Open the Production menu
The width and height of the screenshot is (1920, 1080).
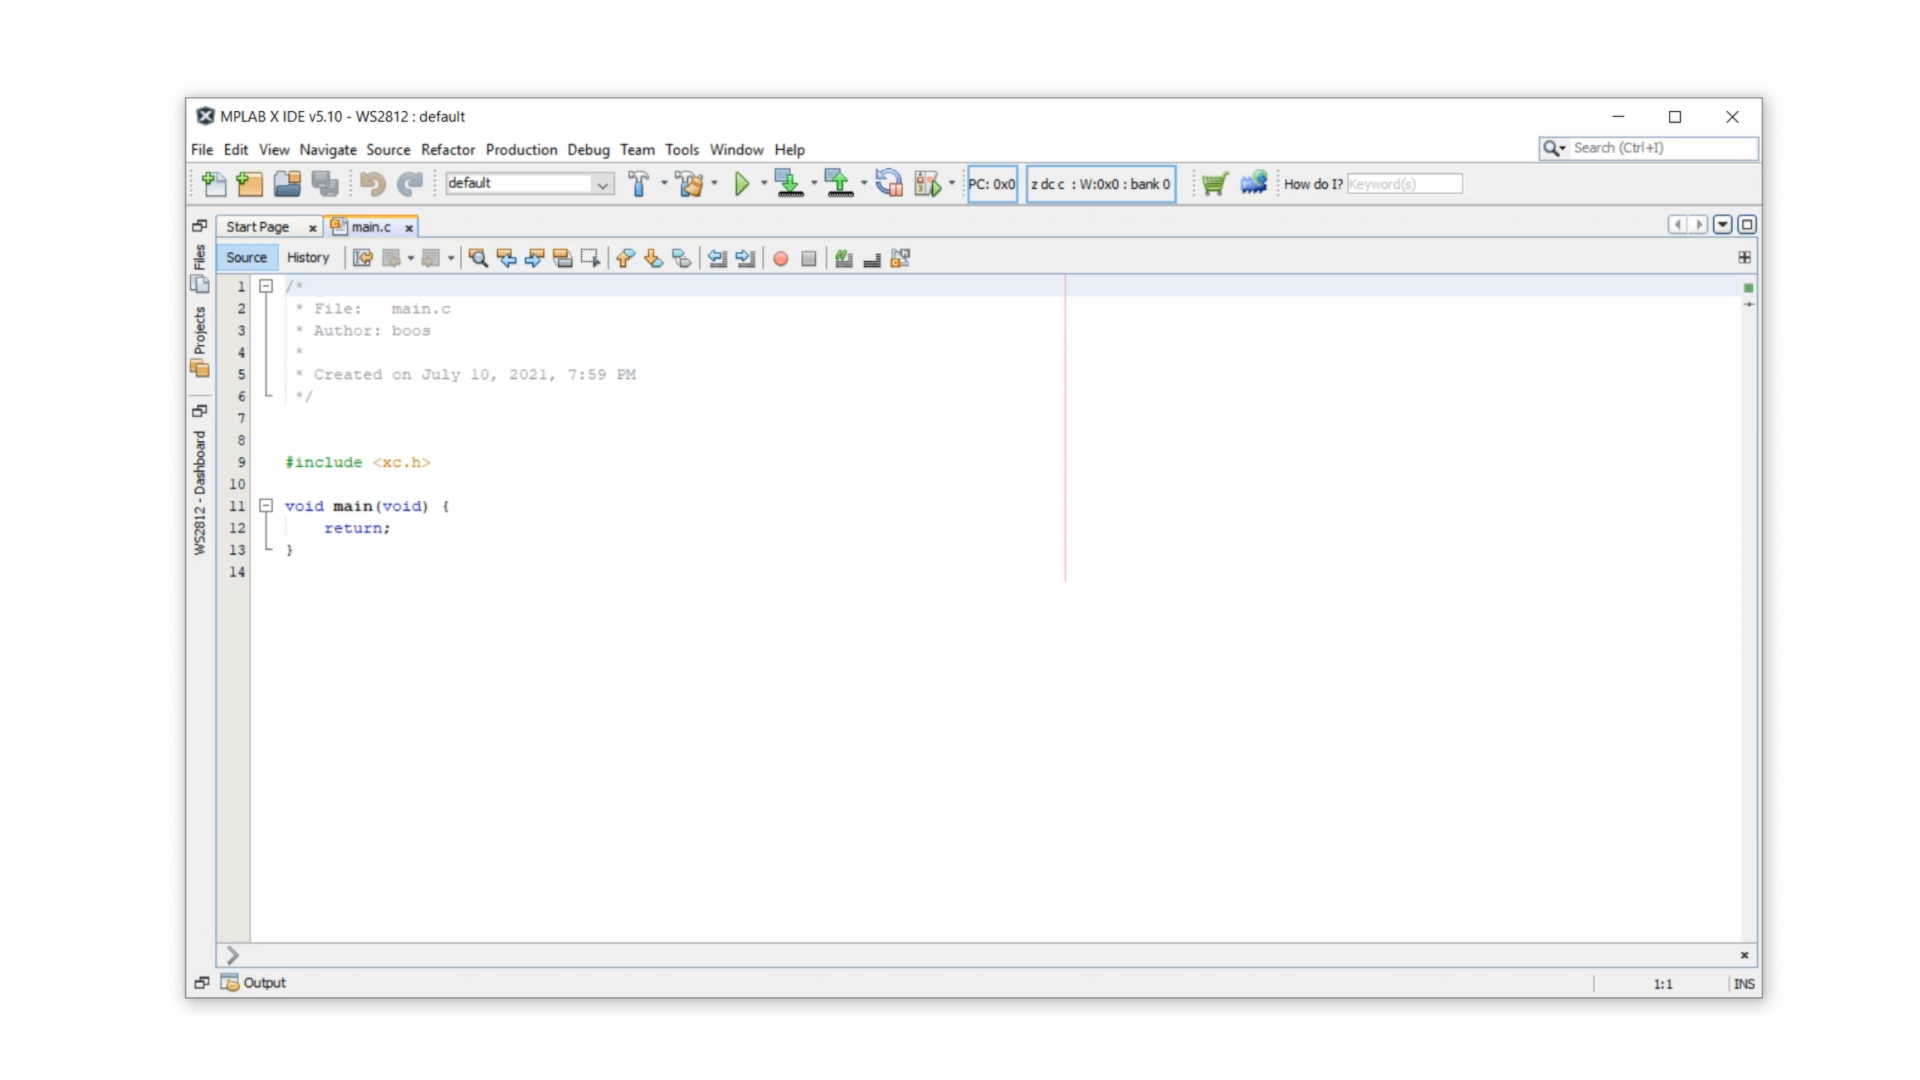(x=521, y=149)
